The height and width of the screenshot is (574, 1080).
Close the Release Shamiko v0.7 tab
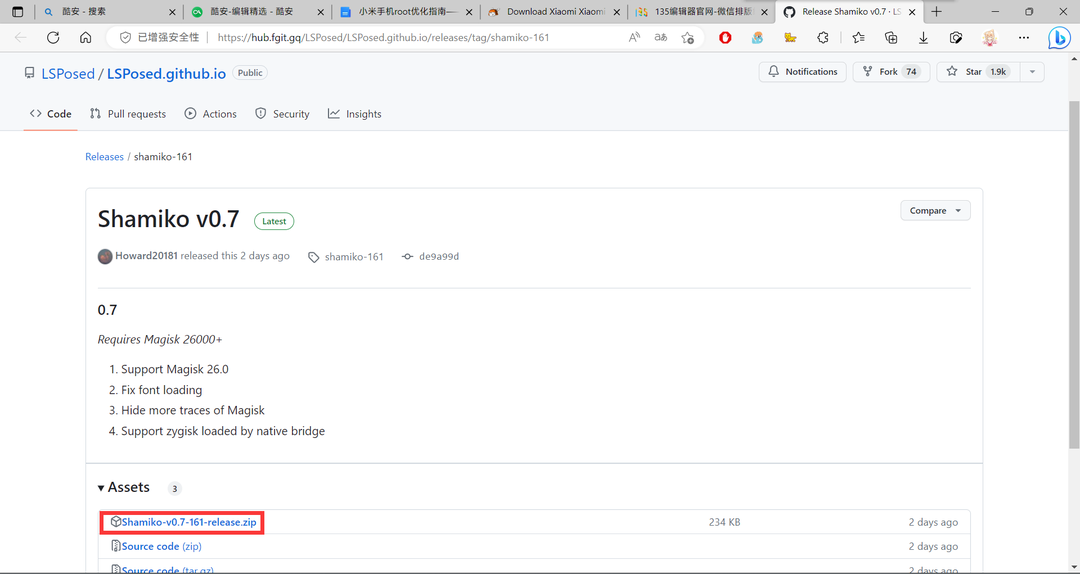pyautogui.click(x=913, y=12)
